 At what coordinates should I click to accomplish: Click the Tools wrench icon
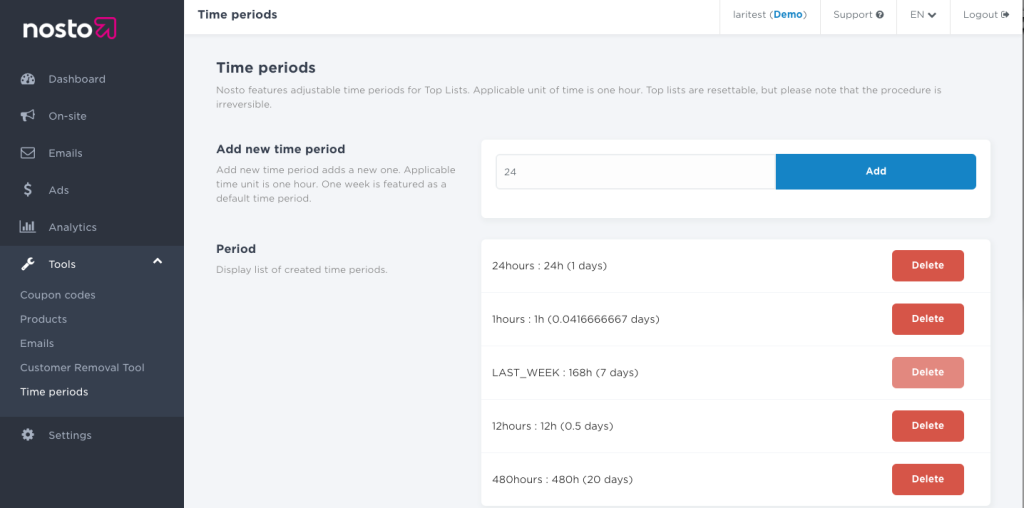point(28,264)
